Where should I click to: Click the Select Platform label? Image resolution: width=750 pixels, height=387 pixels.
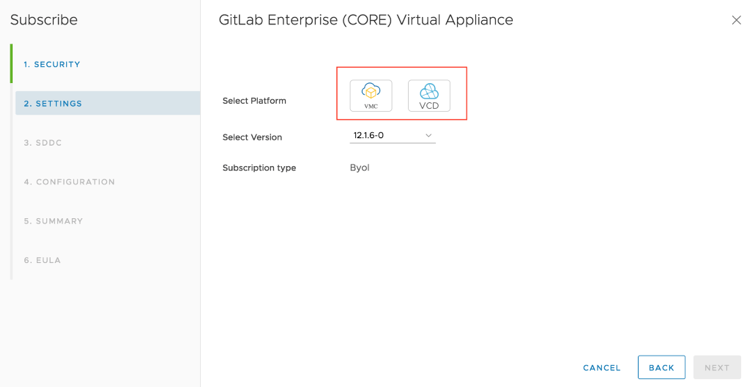[x=254, y=101]
